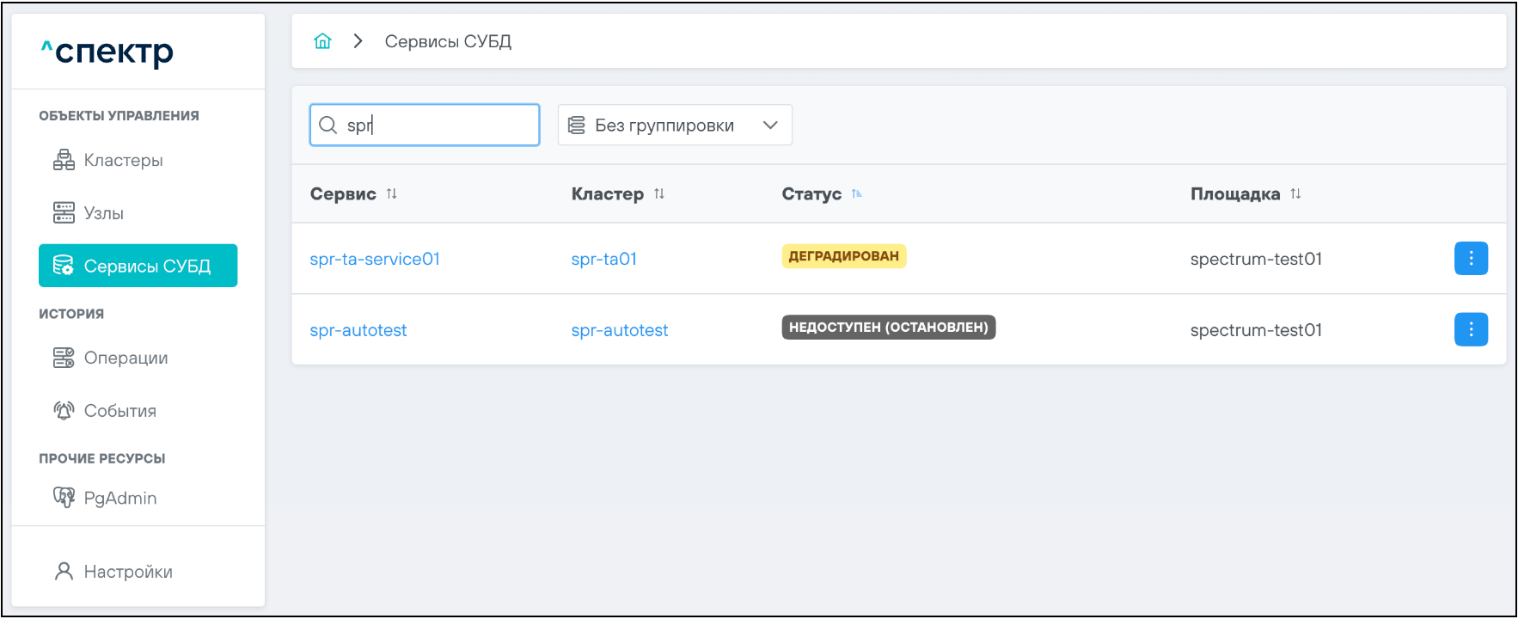Viewport: 1518px width, 619px height.
Task: Sort by Площадка column sort icon
Action: point(1295,194)
